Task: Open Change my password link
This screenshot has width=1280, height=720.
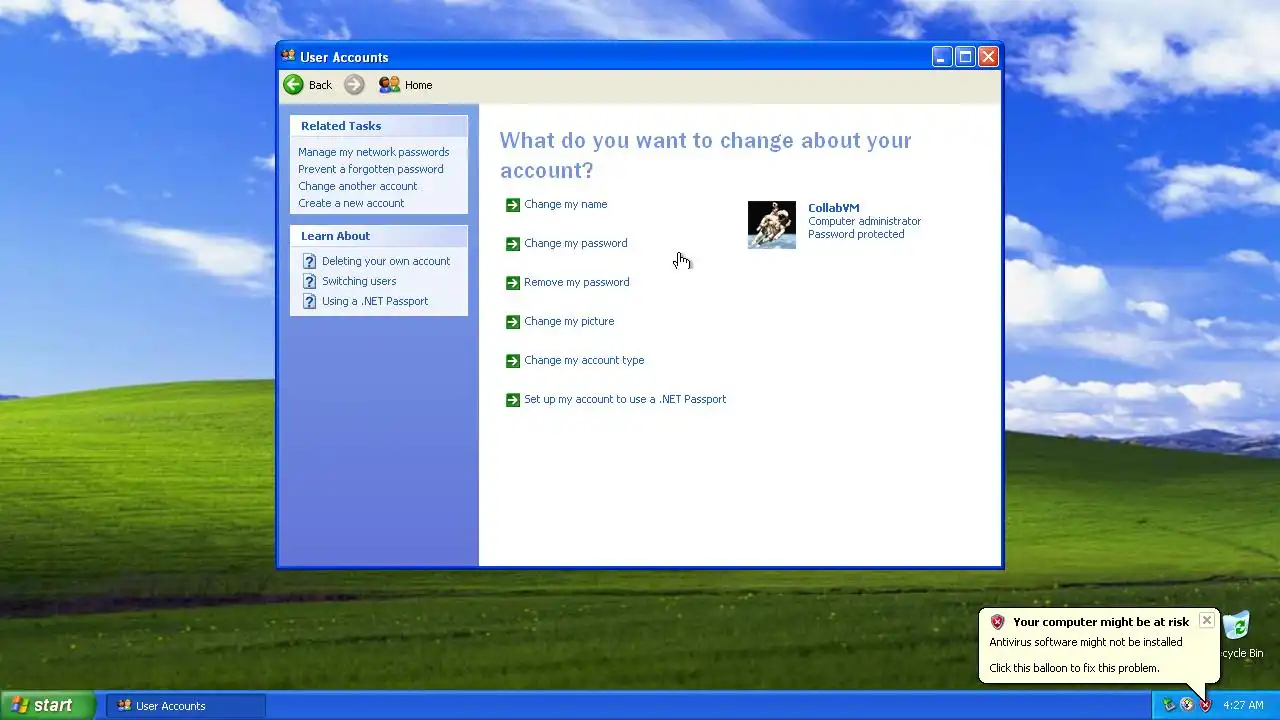Action: (576, 243)
